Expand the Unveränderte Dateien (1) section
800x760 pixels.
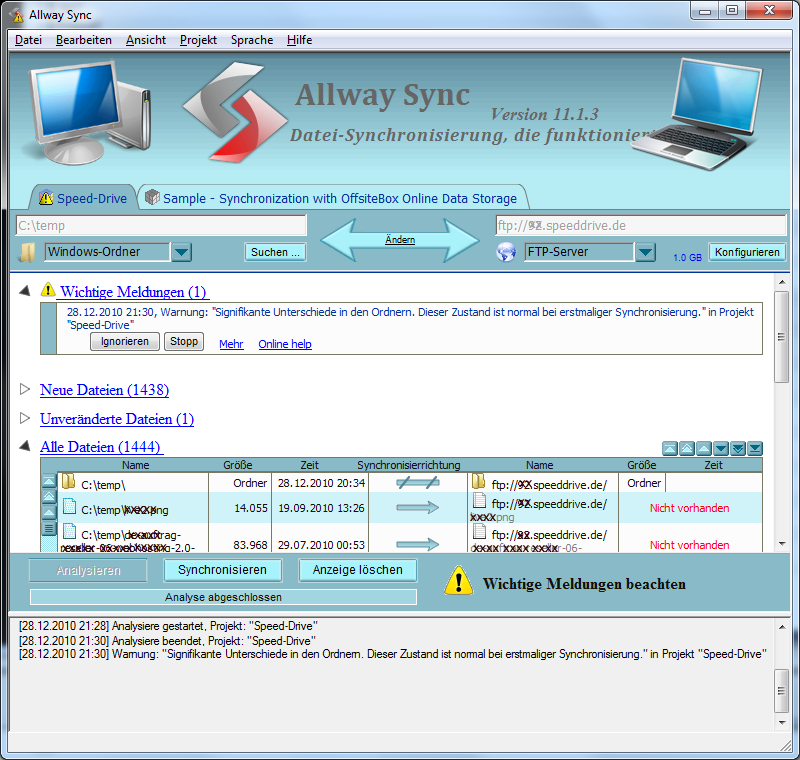26,418
